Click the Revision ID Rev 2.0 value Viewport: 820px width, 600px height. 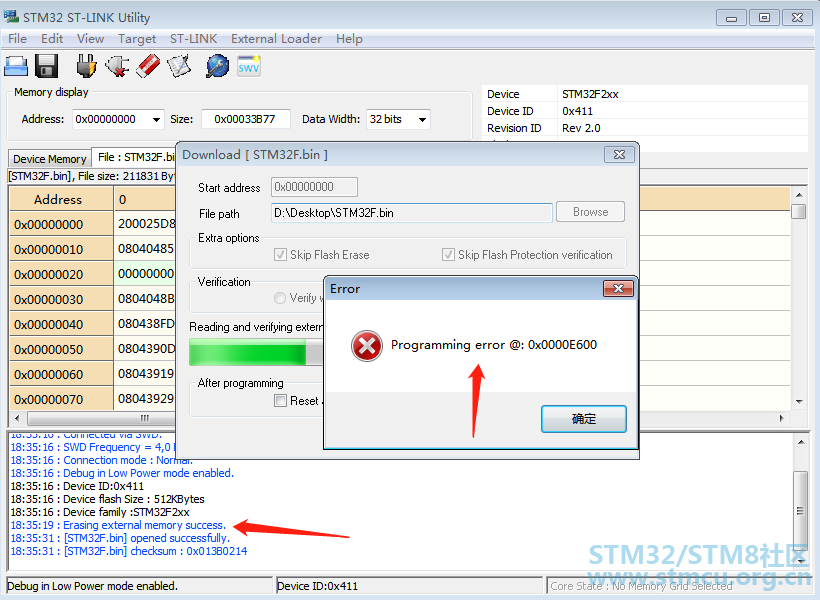[x=581, y=128]
